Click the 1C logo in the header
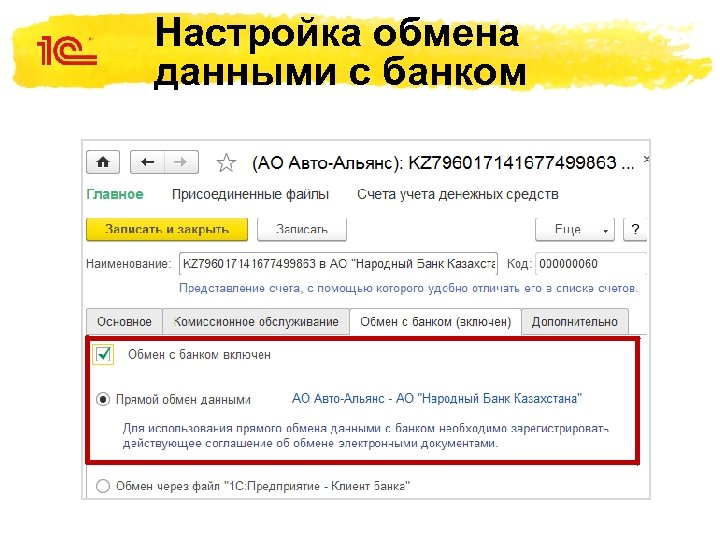Viewport: 720px width, 540px height. click(67, 51)
